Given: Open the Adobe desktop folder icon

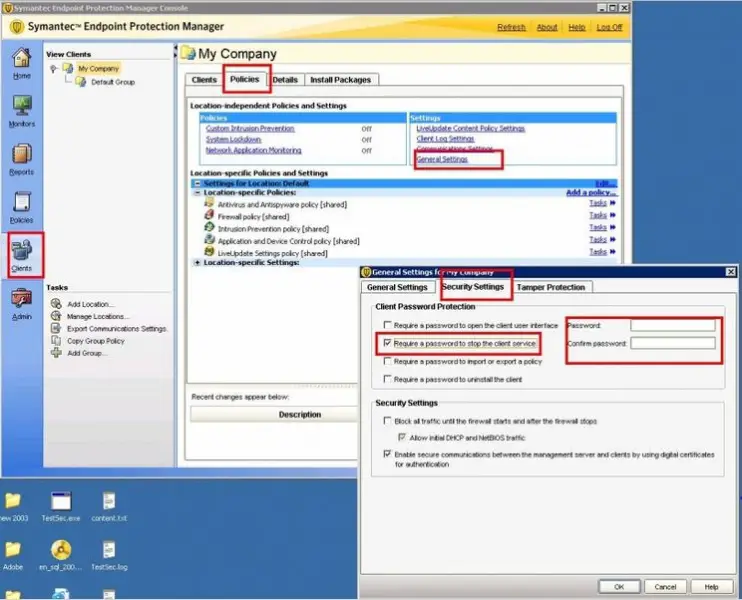Looking at the screenshot, I should [x=13, y=550].
